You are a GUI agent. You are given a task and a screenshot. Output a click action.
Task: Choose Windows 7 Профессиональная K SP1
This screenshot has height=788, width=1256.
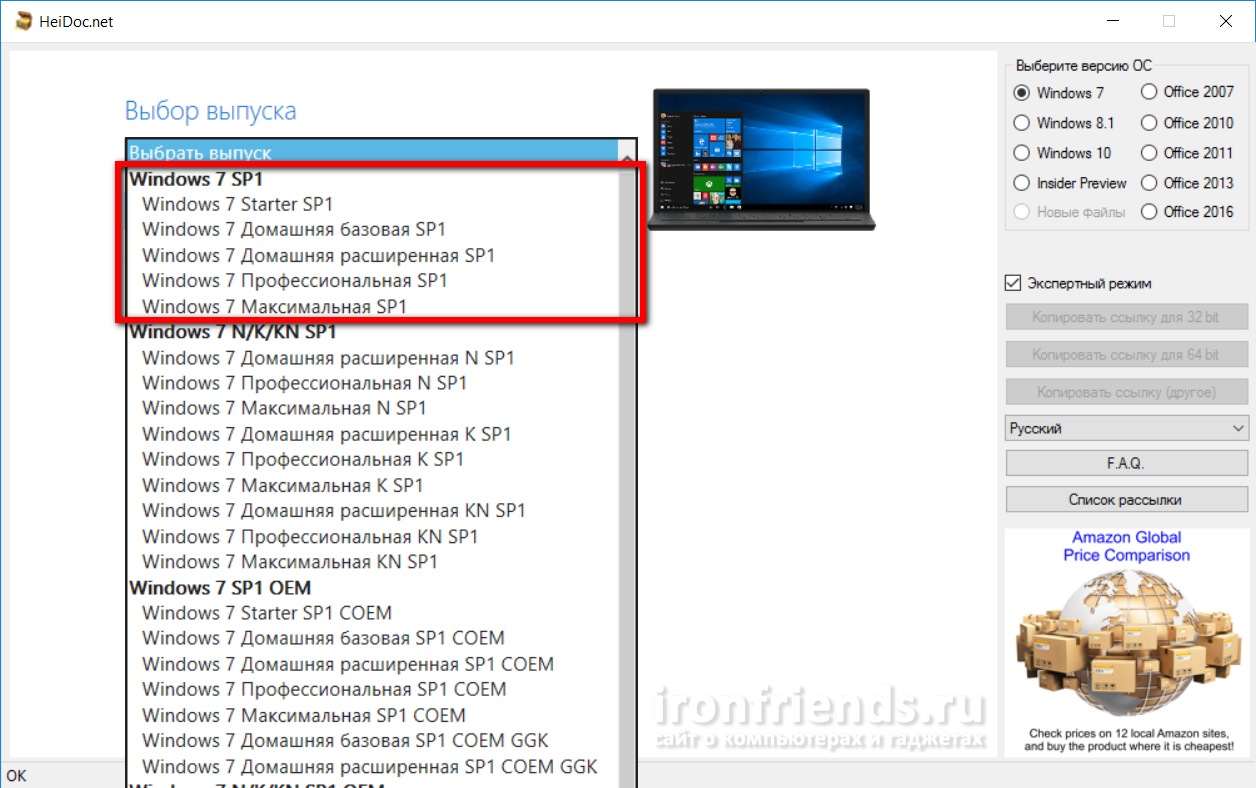[372, 459]
